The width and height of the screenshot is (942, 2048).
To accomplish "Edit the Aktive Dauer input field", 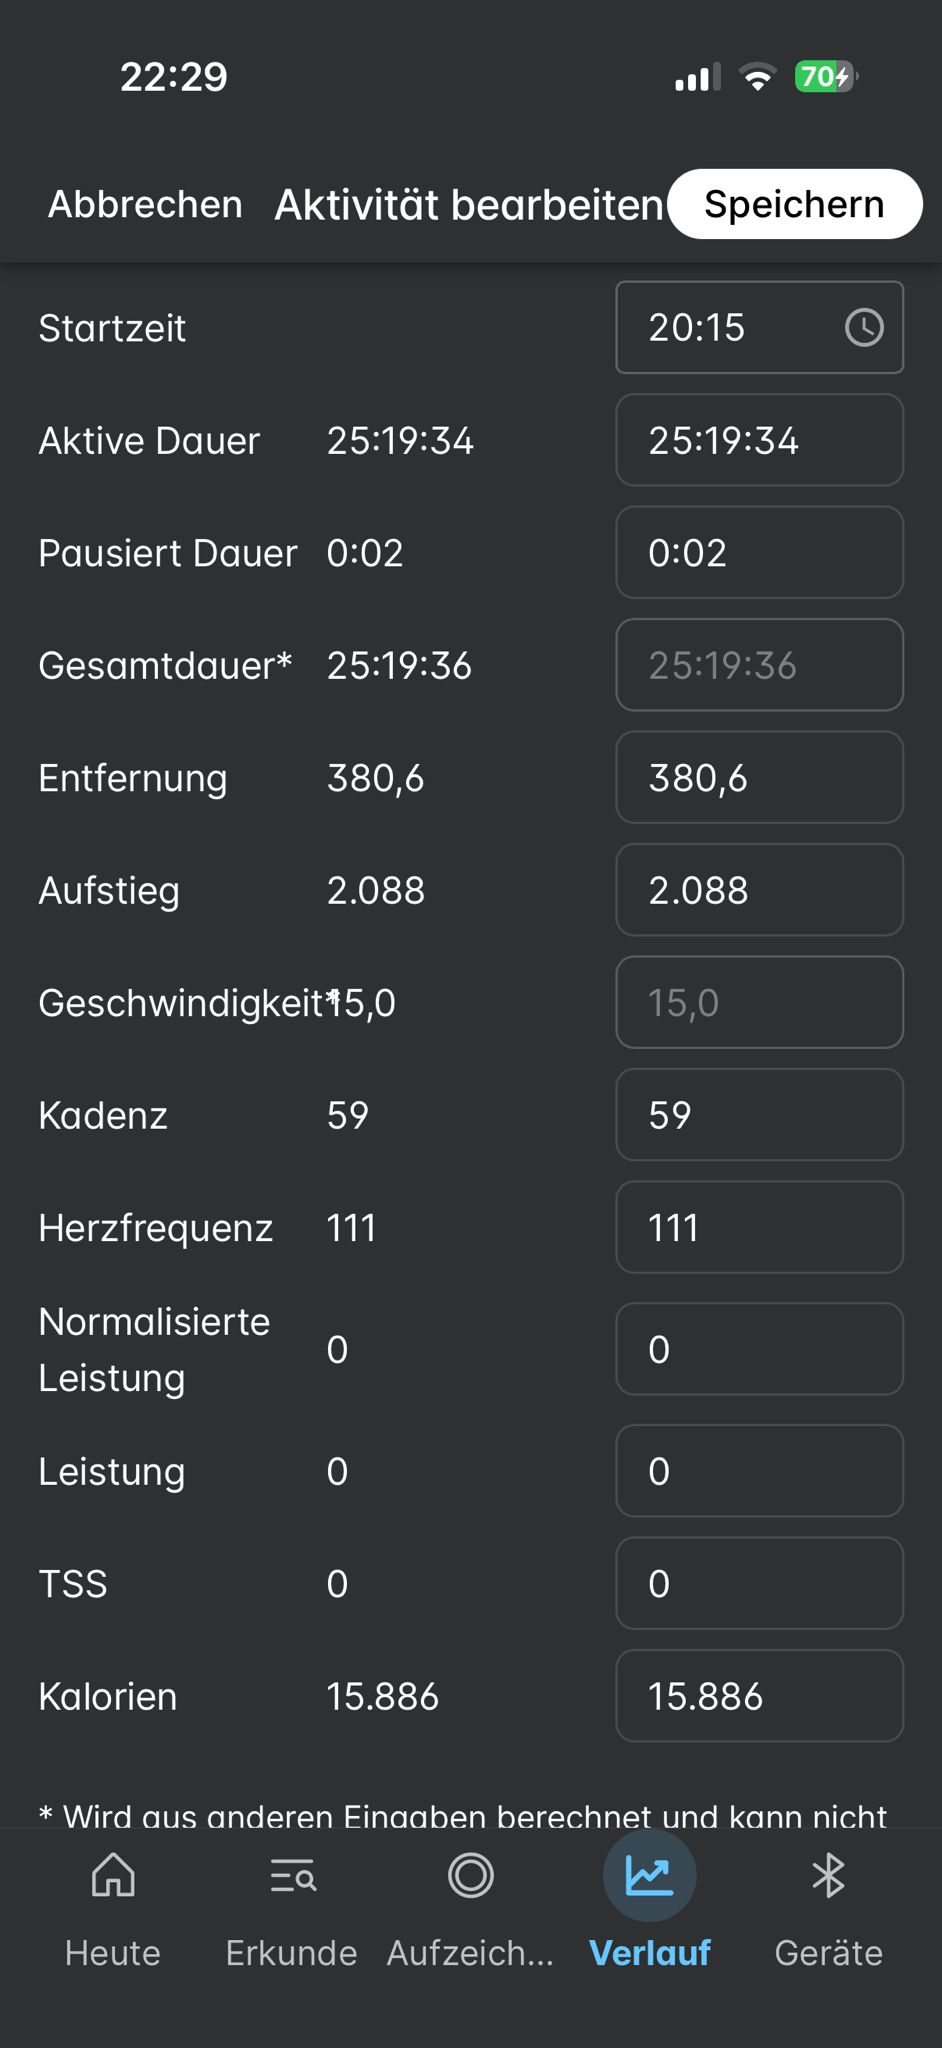I will 760,440.
